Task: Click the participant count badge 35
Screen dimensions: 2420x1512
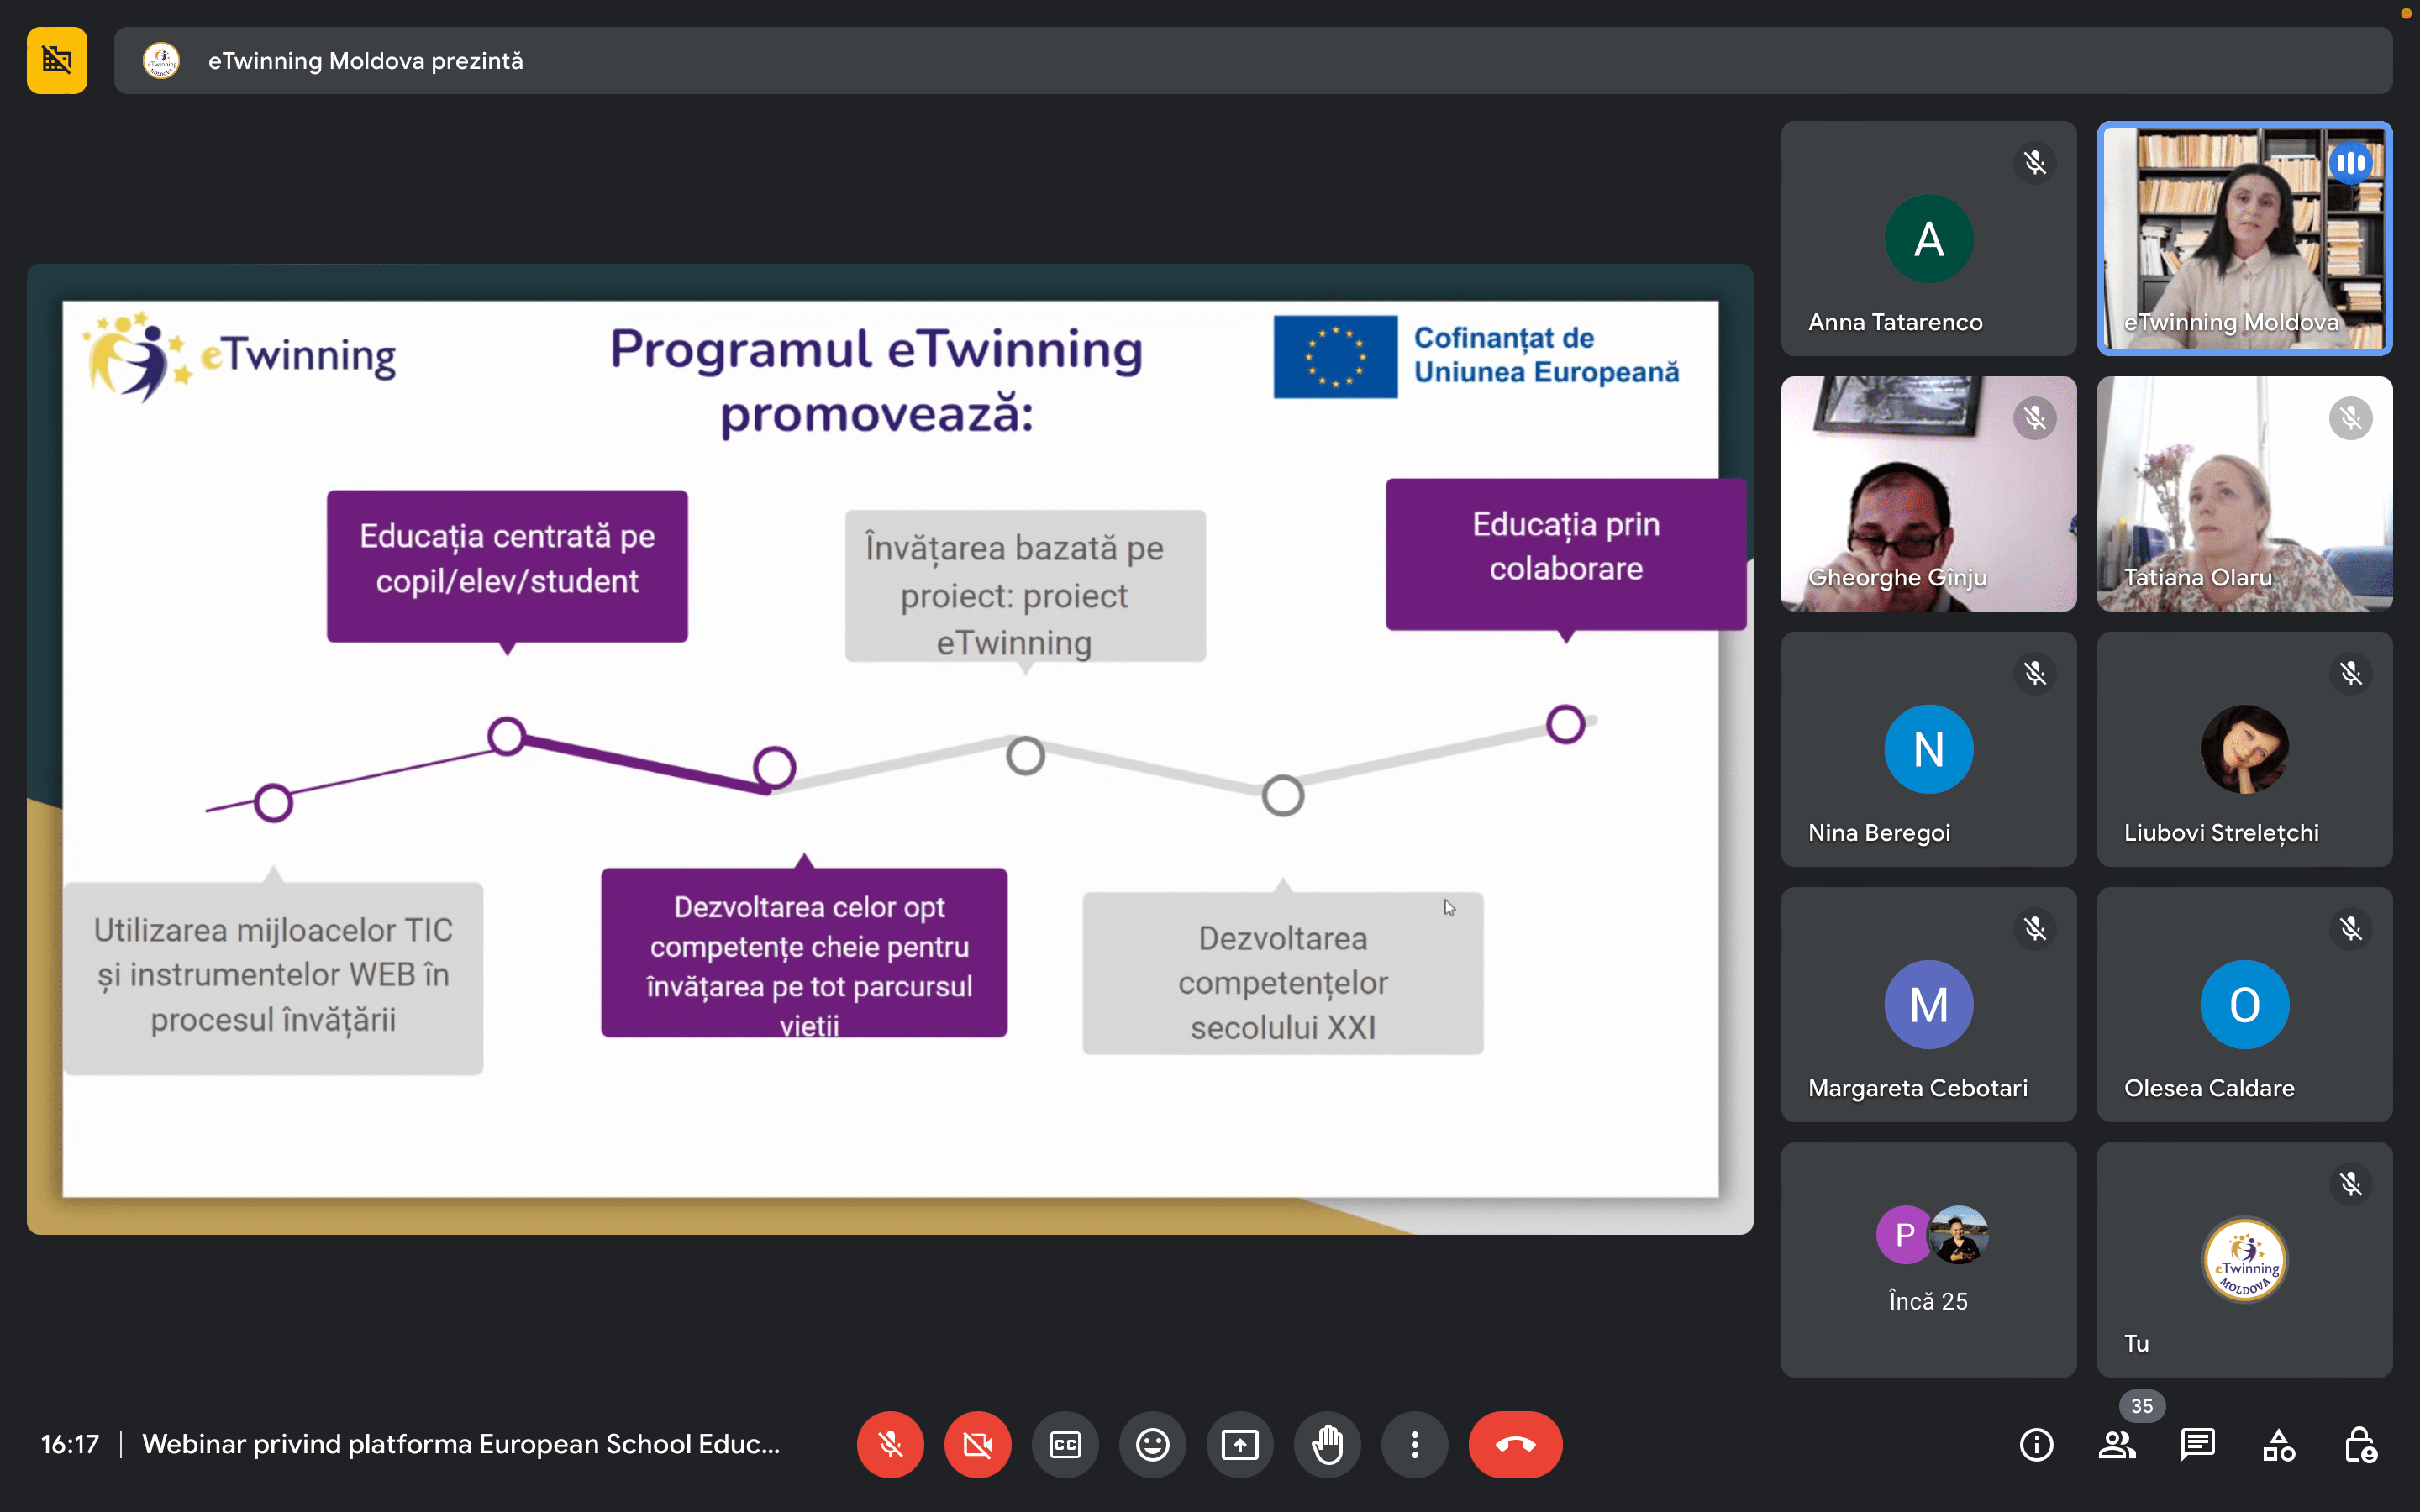Action: 2142,1405
